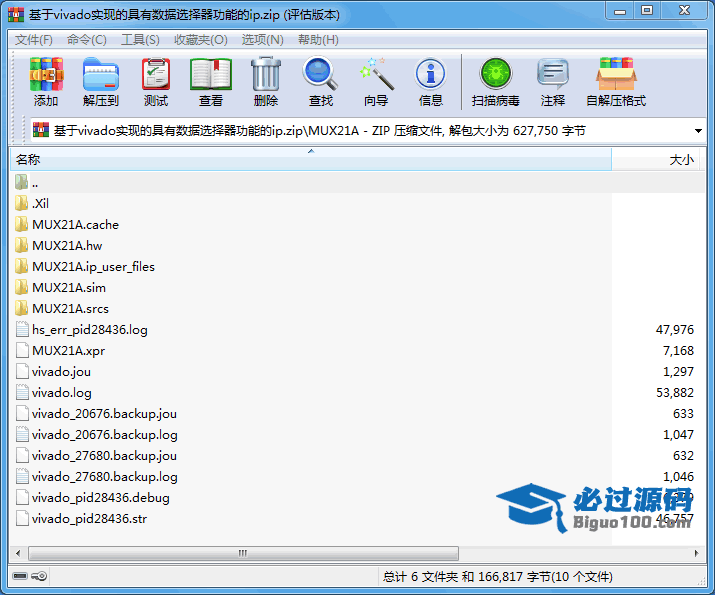Viewport: 715px width, 595px height.
Task: Run 测试 (Test) archive tool
Action: pyautogui.click(x=156, y=82)
